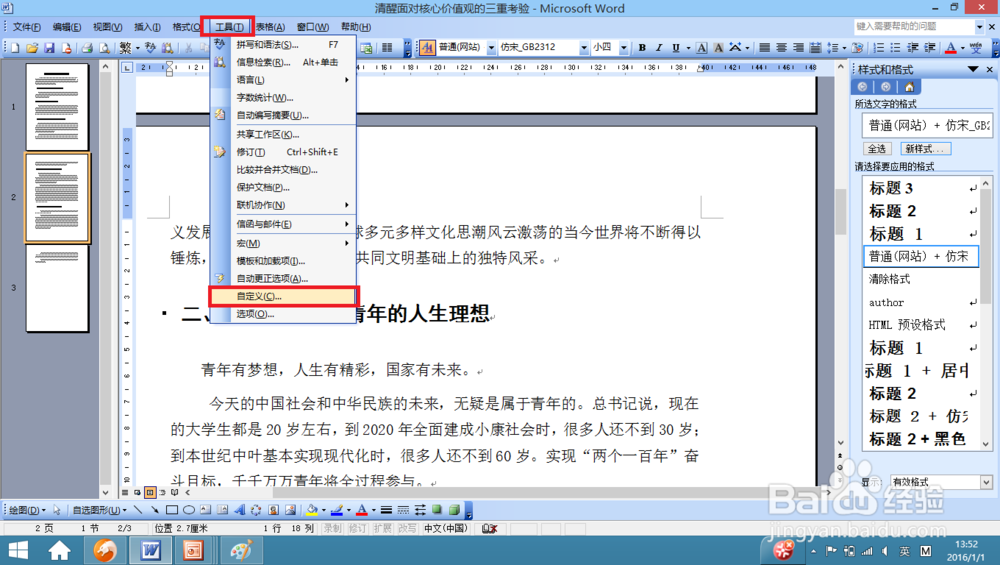The width and height of the screenshot is (1000, 565).
Task: Click the numbered list icon
Action: point(879,48)
